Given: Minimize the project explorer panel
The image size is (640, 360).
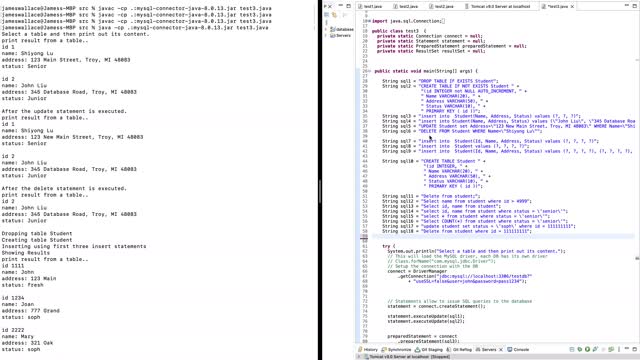Looking at the screenshot, I should point(340,5).
